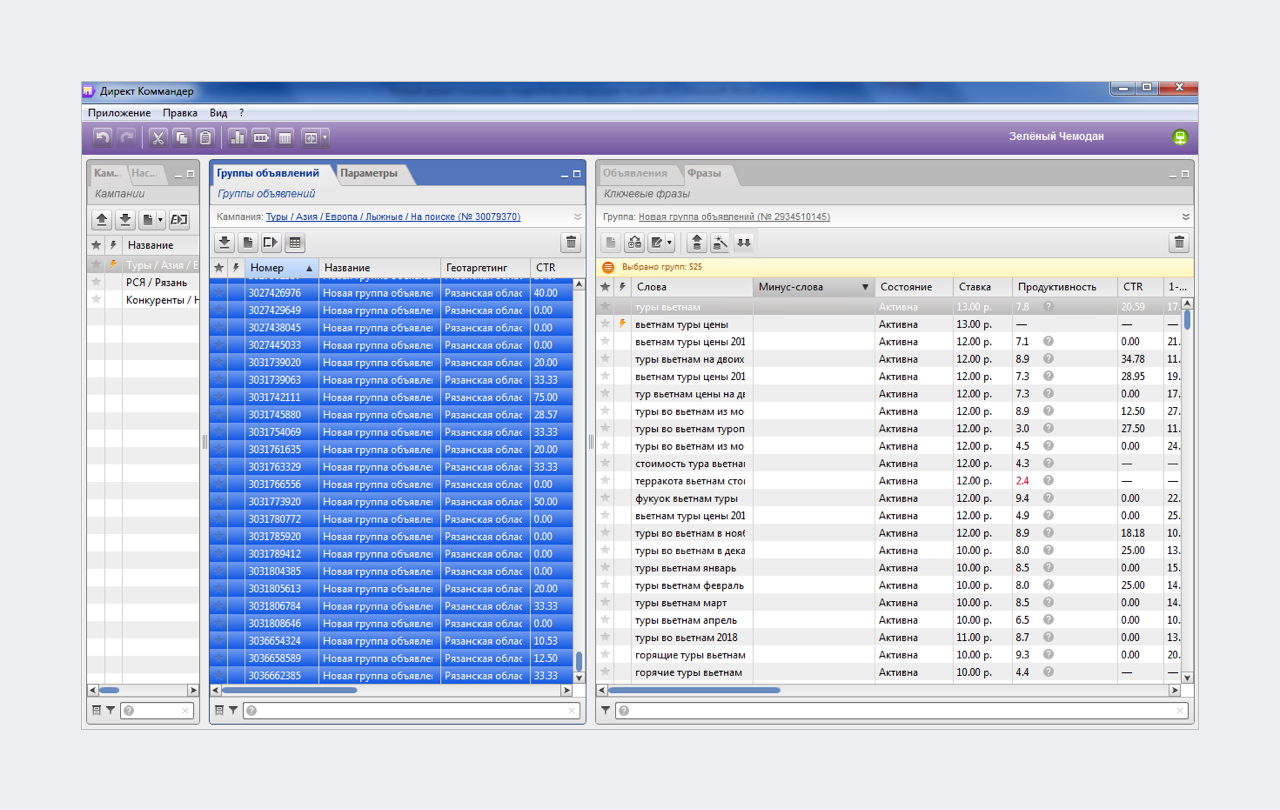Image resolution: width=1280 pixels, height=810 pixels.
Task: Star the РСЯ / Рязань campaign
Action: coord(96,282)
